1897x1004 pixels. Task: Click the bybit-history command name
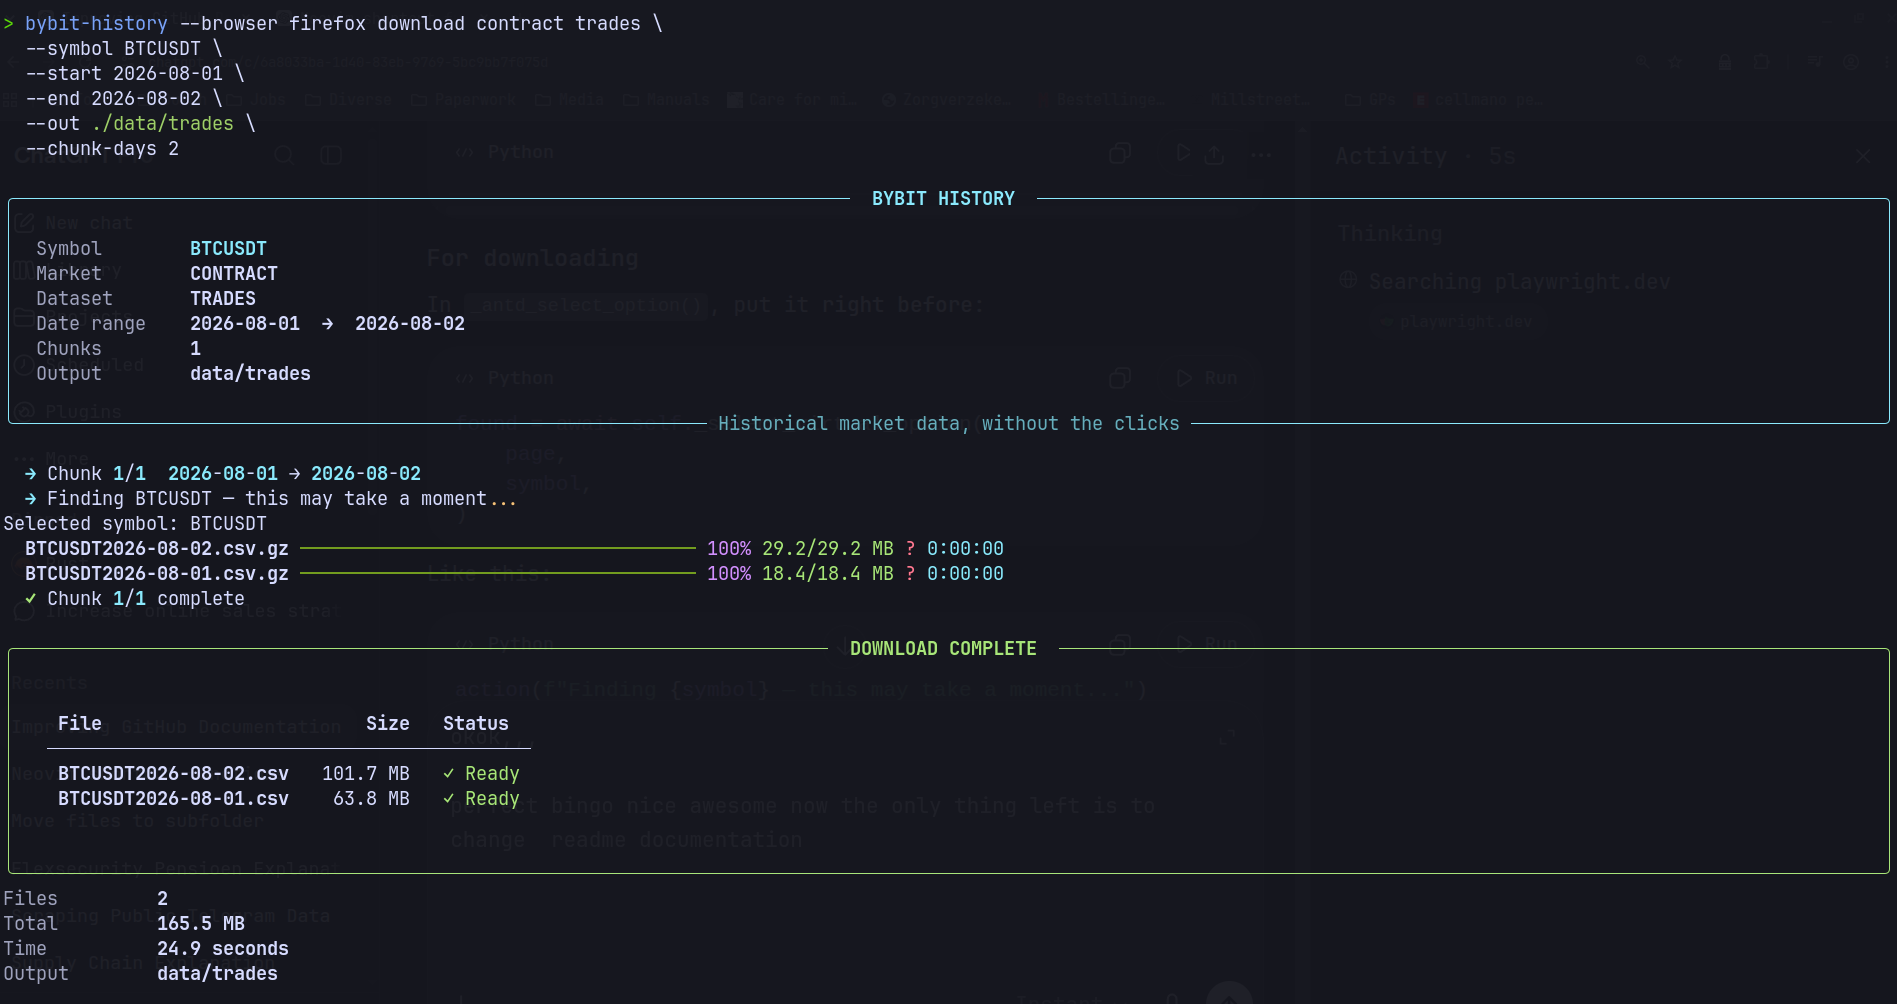96,23
